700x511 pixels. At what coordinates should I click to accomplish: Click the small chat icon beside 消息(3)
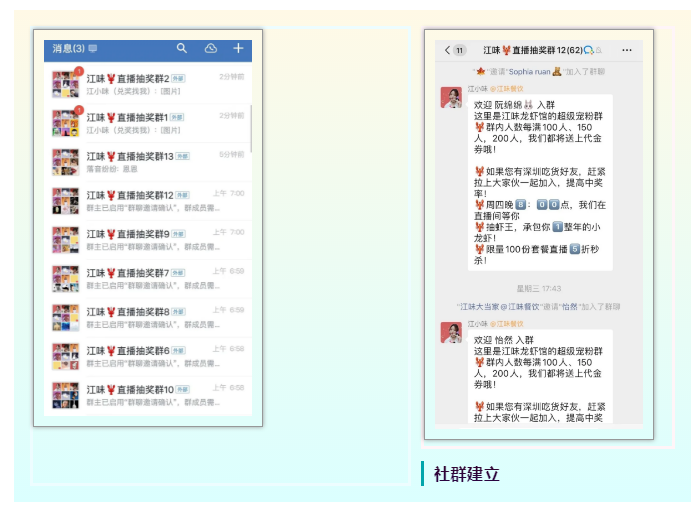93,48
